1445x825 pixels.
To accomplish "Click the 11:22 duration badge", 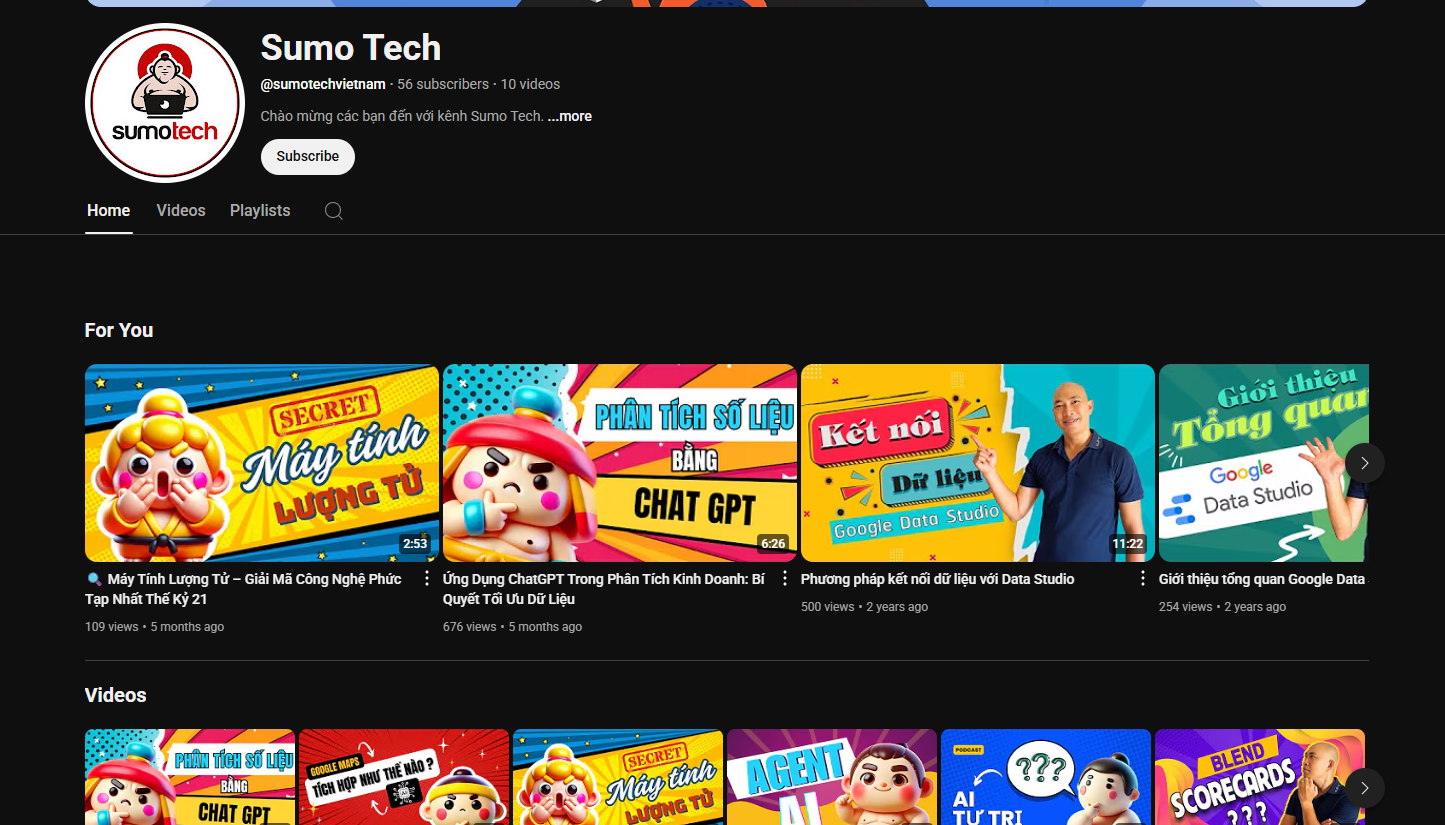I will [1127, 544].
